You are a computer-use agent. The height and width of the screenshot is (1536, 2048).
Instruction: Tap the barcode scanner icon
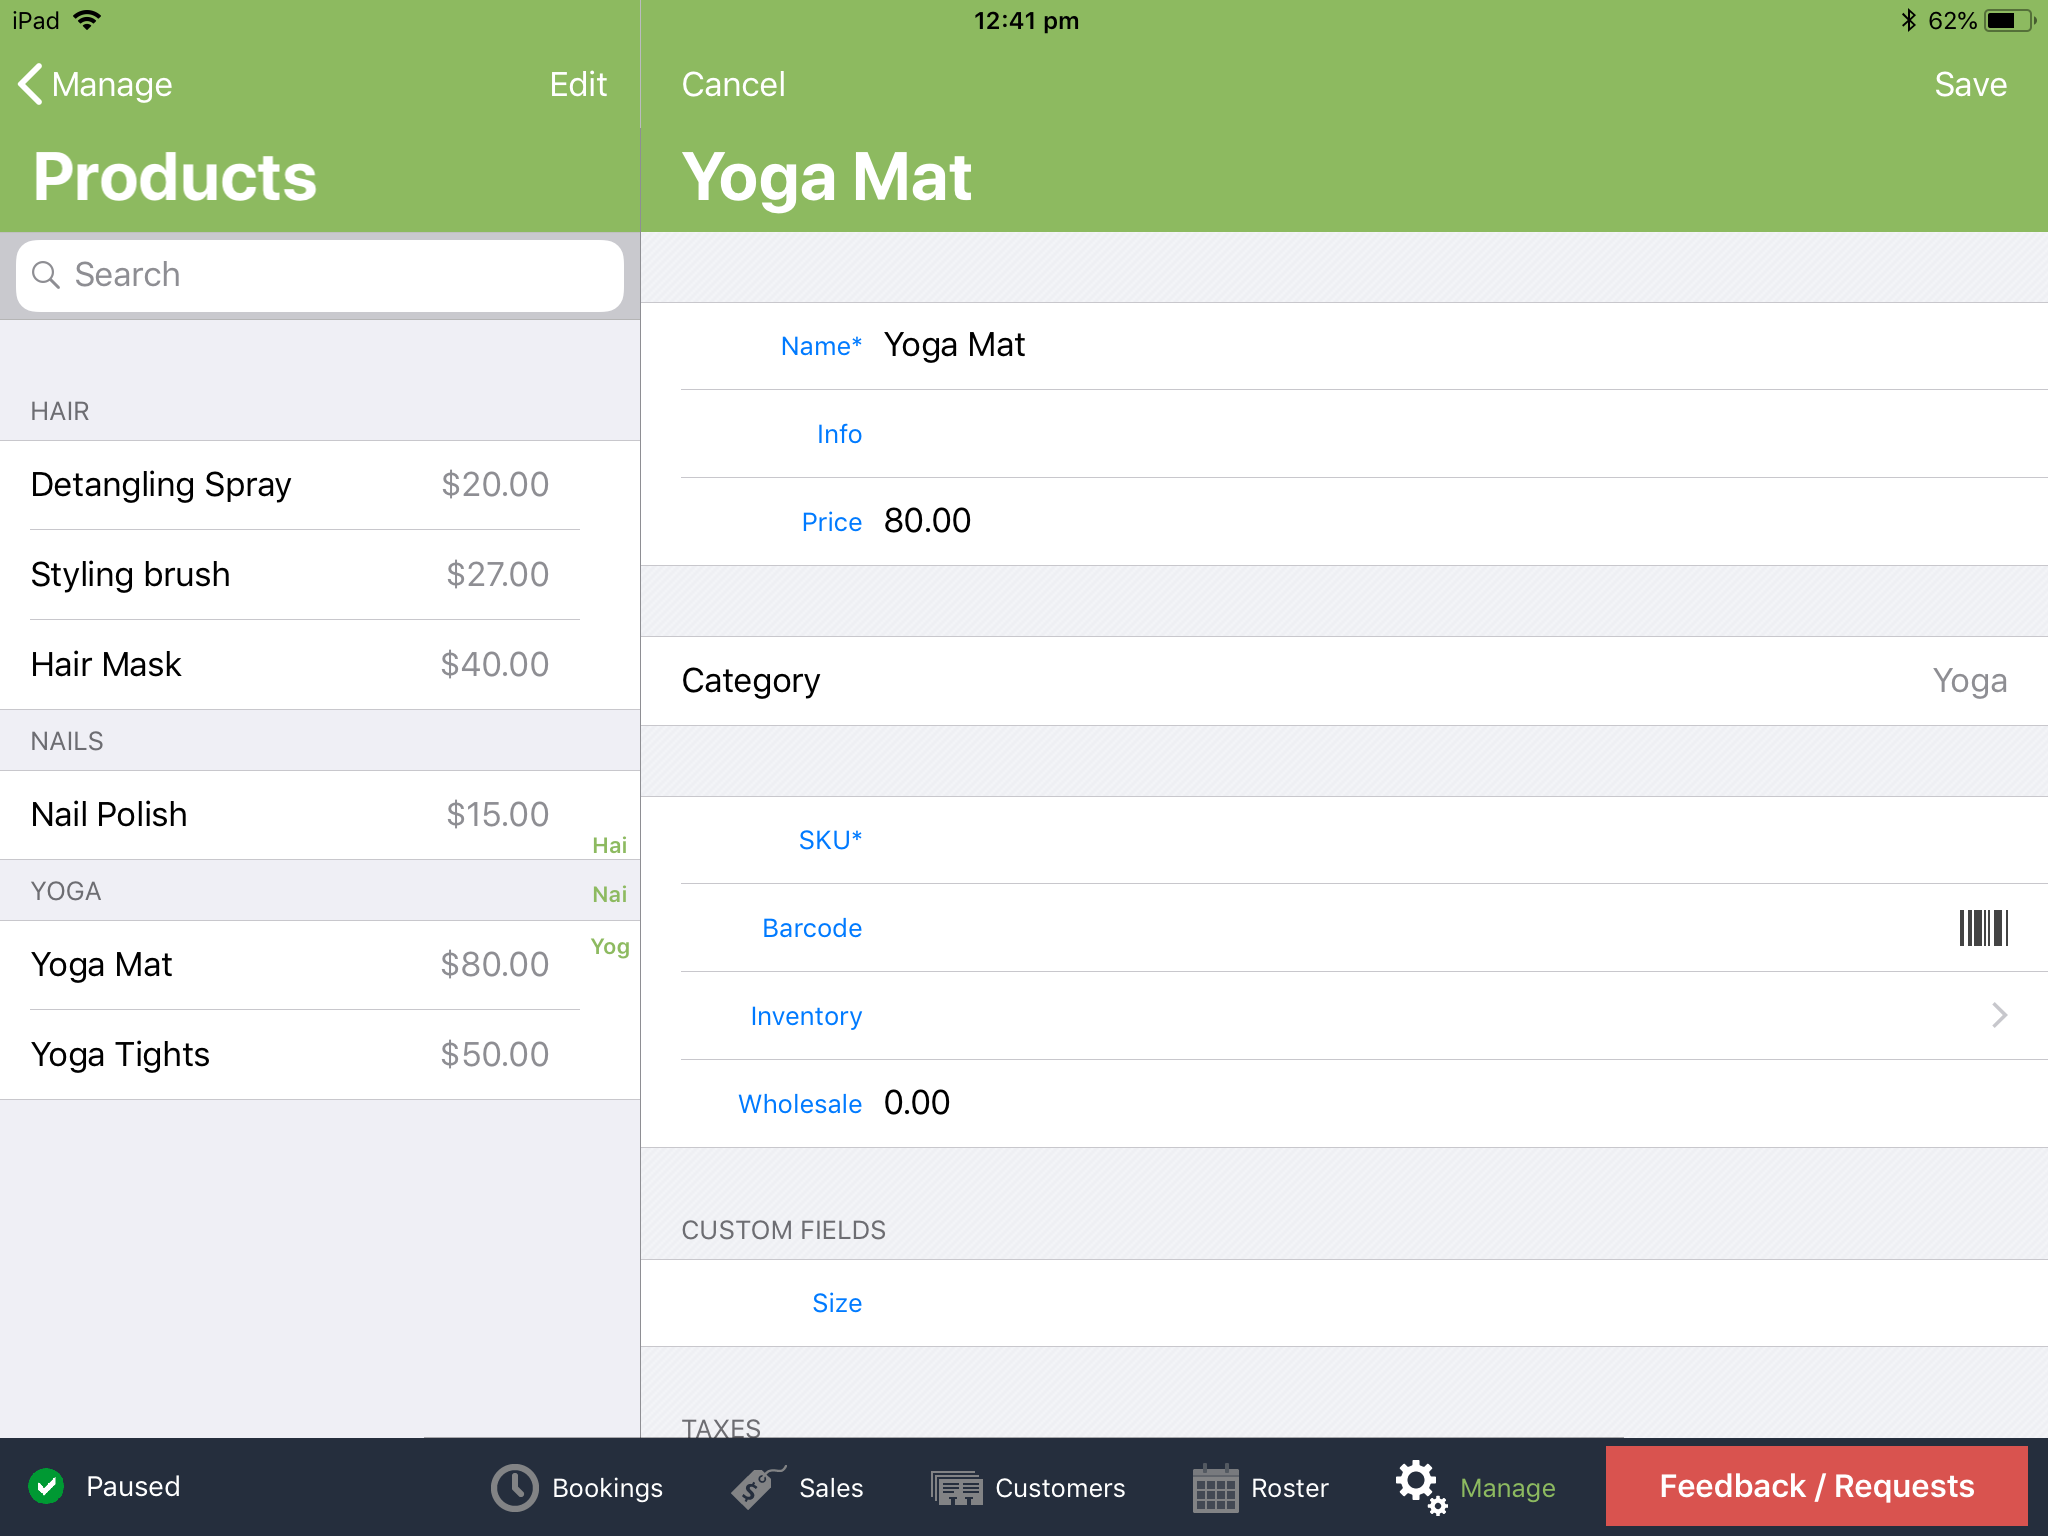1984,928
